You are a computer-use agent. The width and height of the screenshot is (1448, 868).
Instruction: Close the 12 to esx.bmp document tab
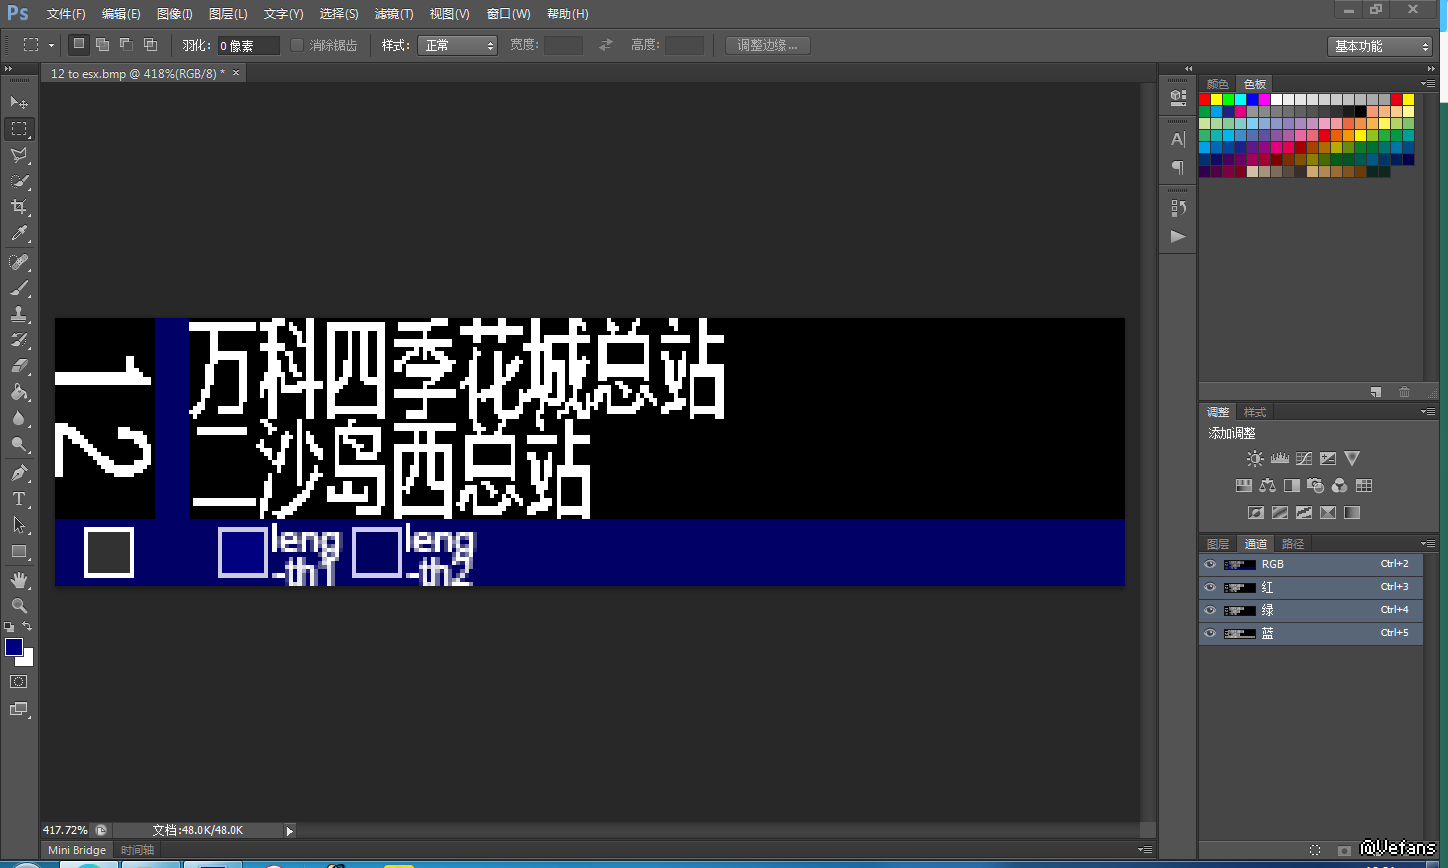236,73
